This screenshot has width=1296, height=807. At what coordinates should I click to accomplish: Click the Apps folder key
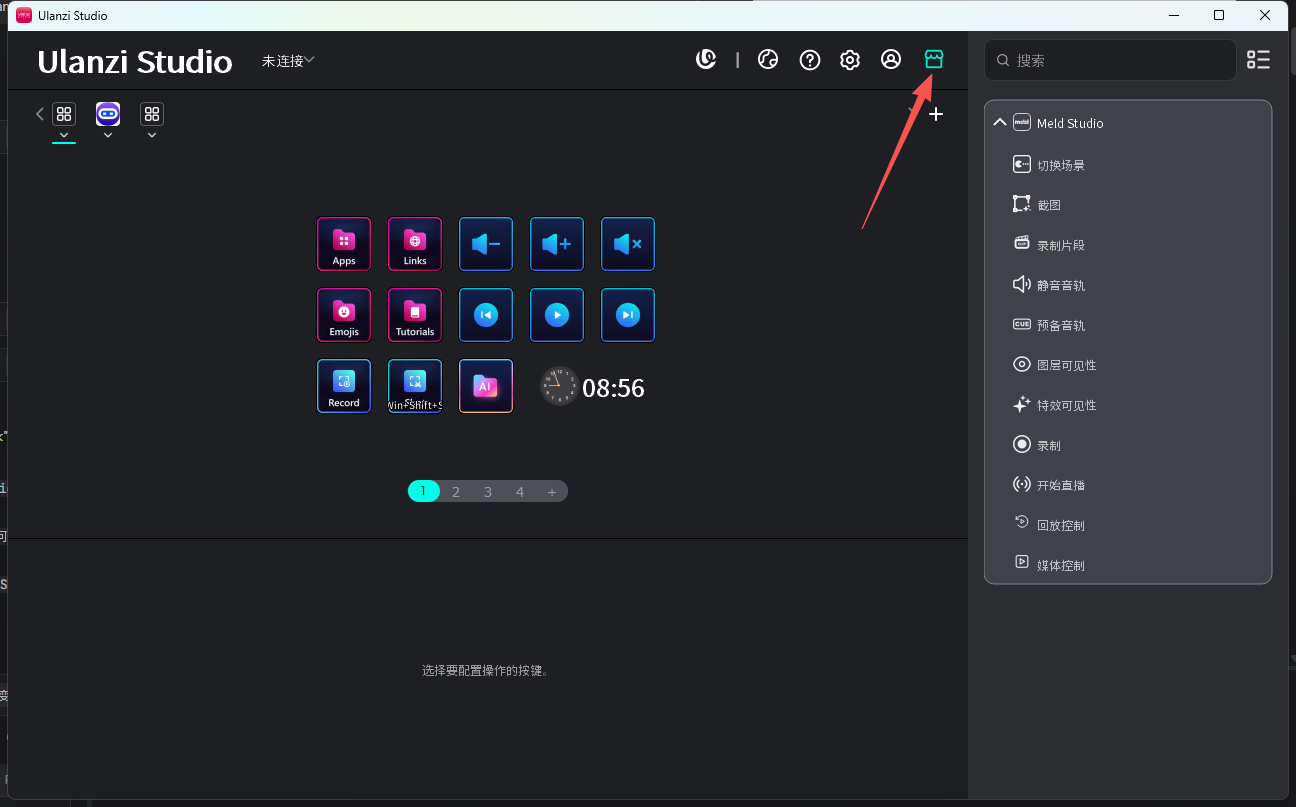pos(344,244)
